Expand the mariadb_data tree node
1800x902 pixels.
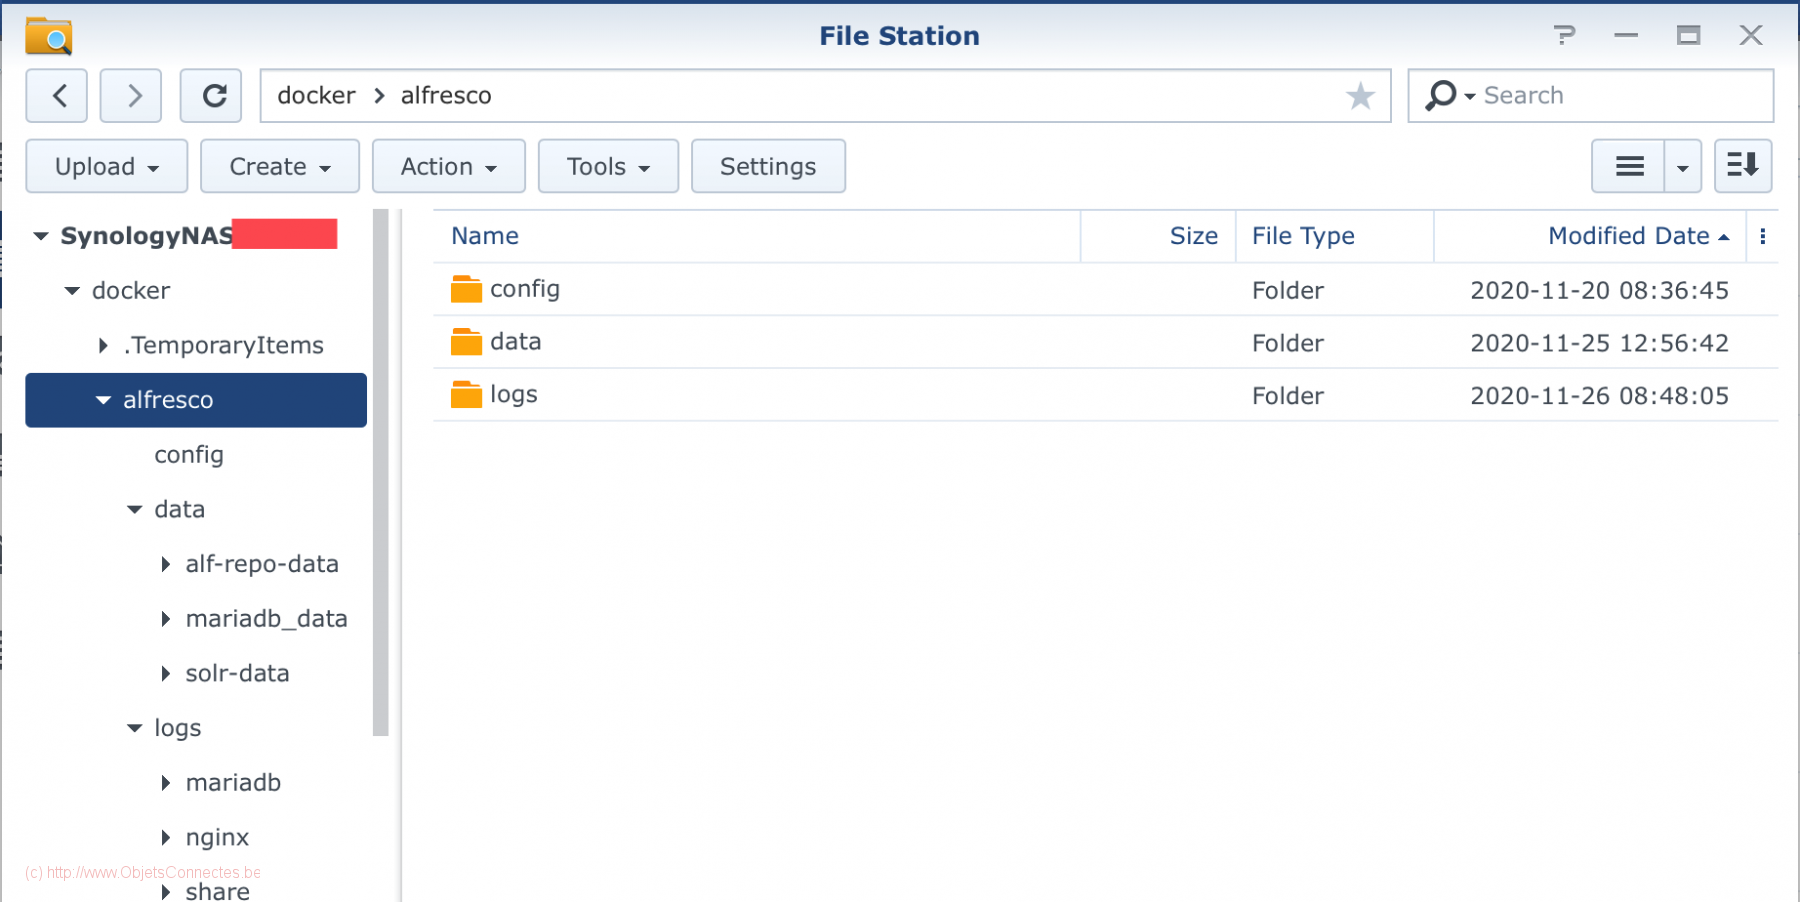click(166, 619)
